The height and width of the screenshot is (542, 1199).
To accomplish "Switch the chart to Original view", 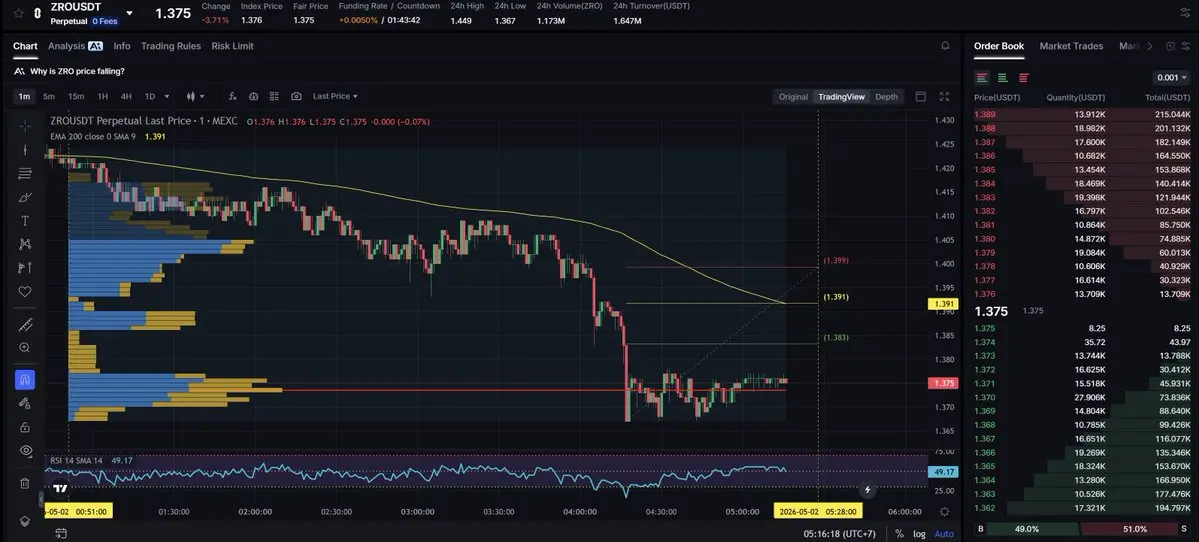I will pos(793,96).
